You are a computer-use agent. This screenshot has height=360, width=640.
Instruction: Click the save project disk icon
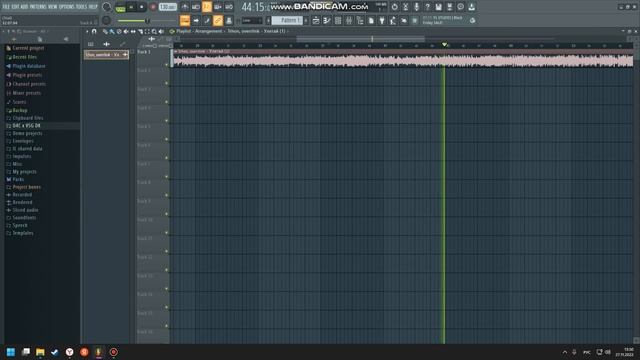(438, 7)
